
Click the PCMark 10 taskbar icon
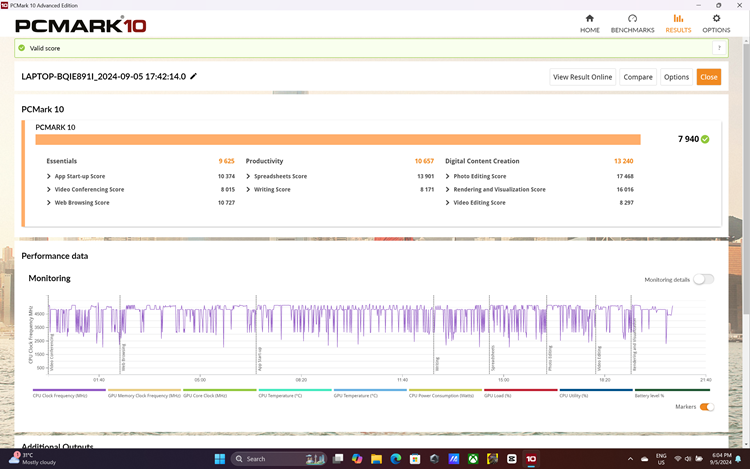point(531,459)
